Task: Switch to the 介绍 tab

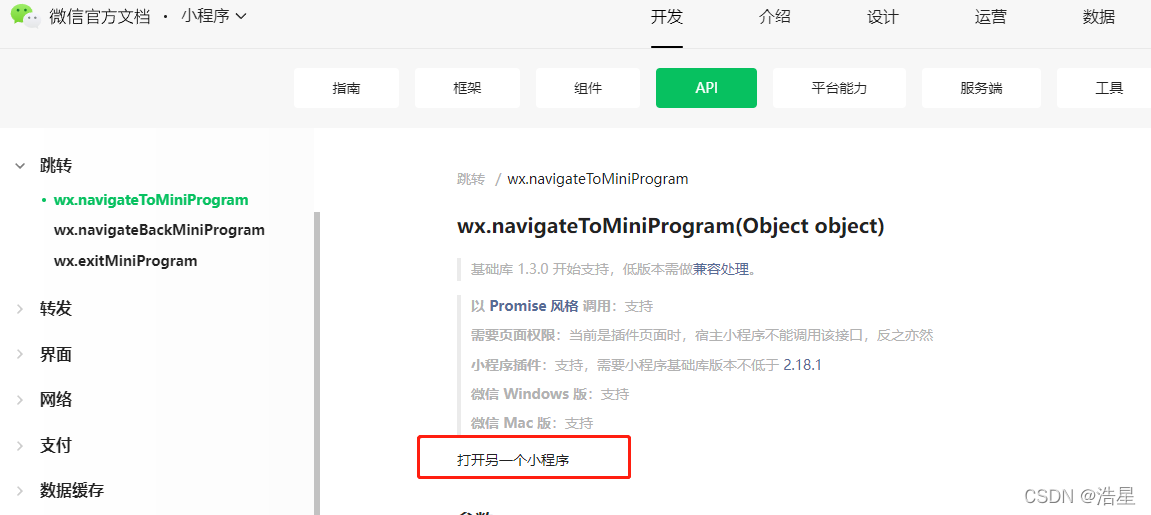Action: tap(774, 17)
